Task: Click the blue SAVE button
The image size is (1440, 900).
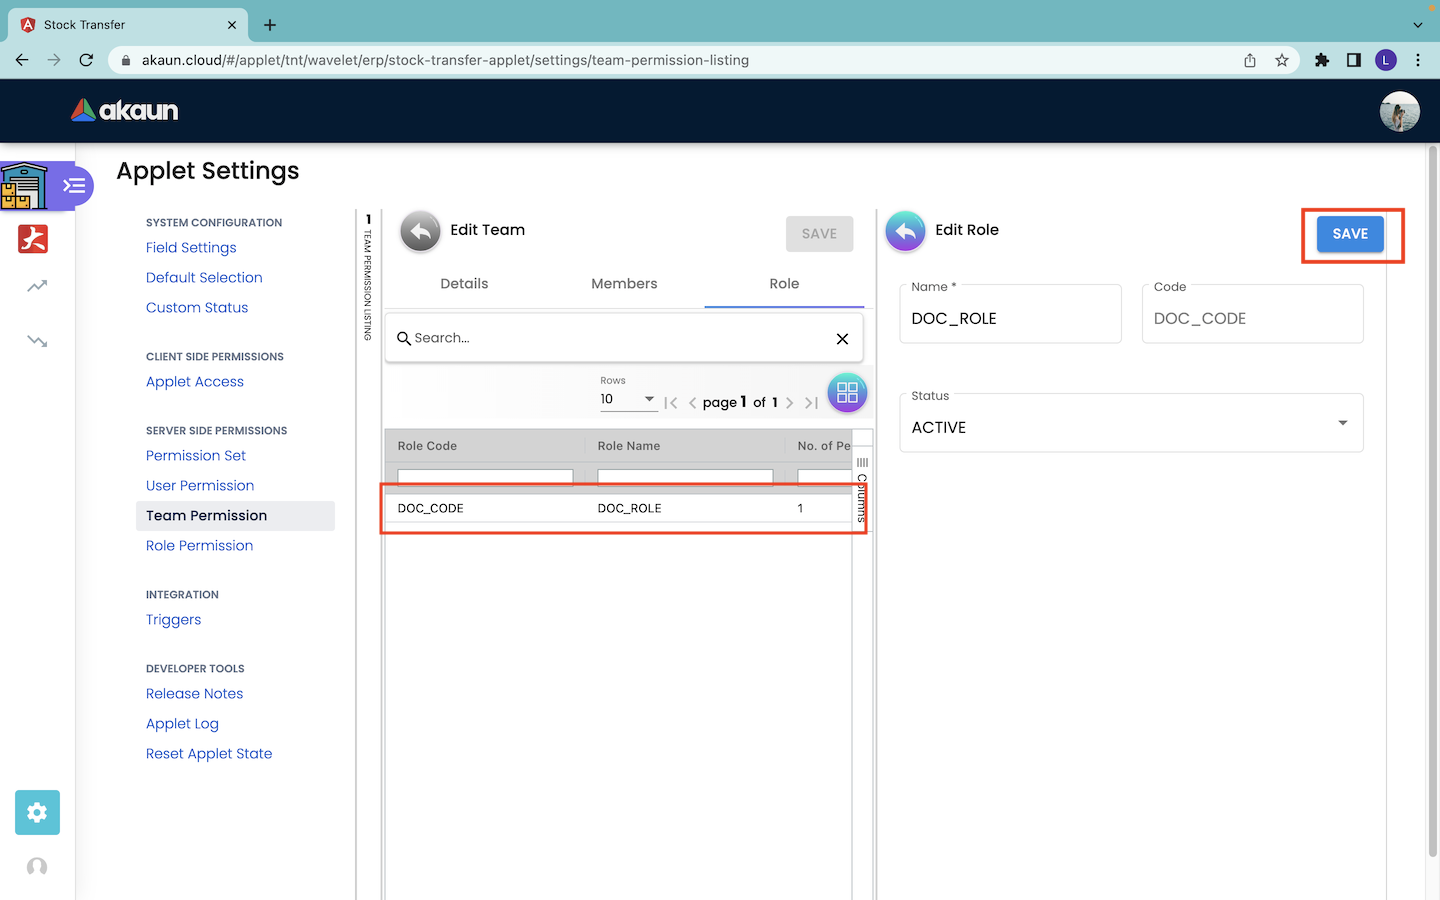Action: (1350, 234)
